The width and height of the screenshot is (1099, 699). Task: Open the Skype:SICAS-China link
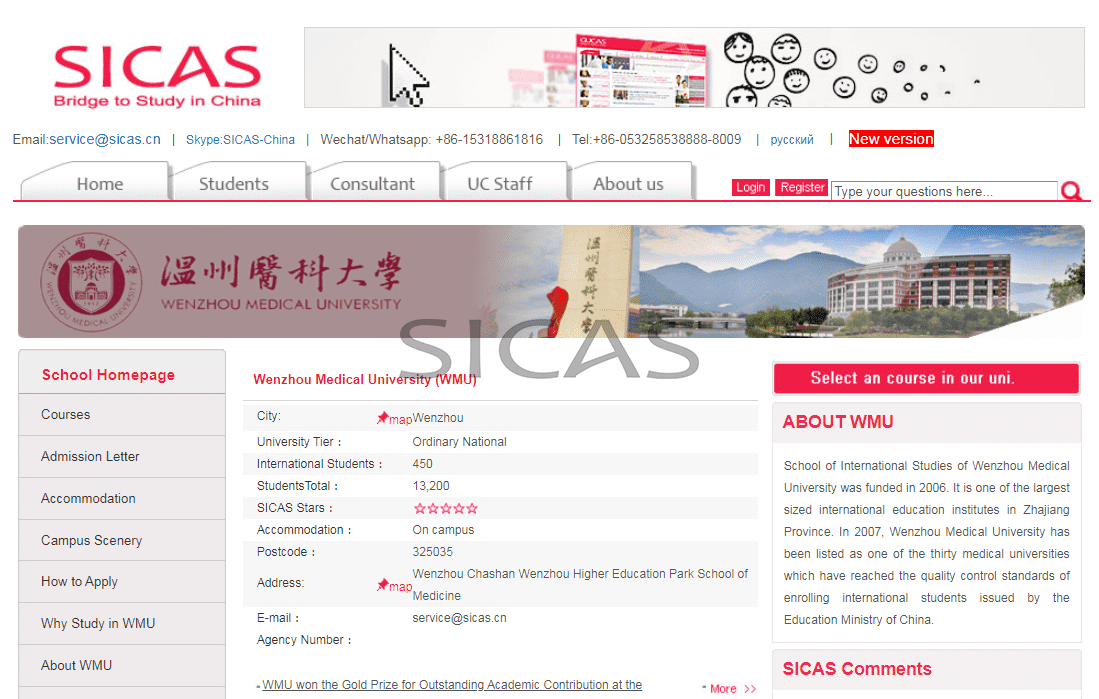coord(240,140)
